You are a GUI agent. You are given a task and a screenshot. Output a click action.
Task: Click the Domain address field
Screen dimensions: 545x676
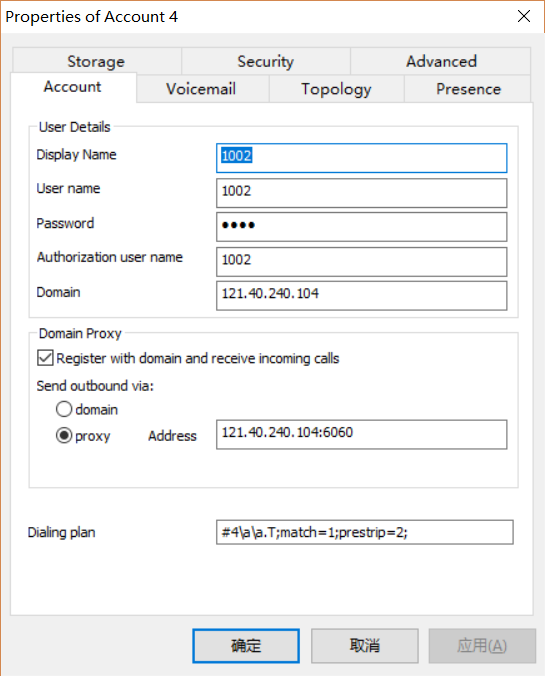pyautogui.click(x=361, y=296)
